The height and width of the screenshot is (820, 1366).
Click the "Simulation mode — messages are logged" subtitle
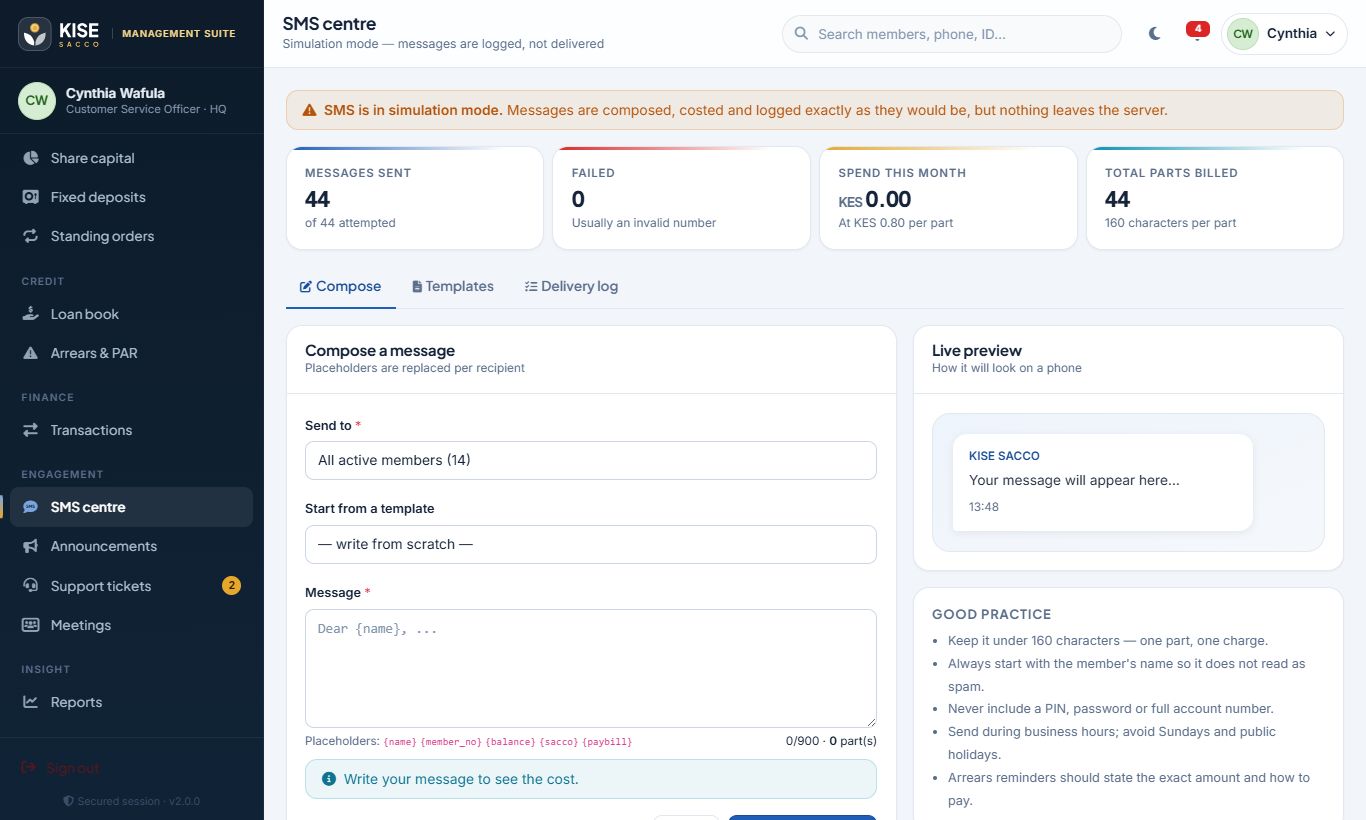(443, 44)
